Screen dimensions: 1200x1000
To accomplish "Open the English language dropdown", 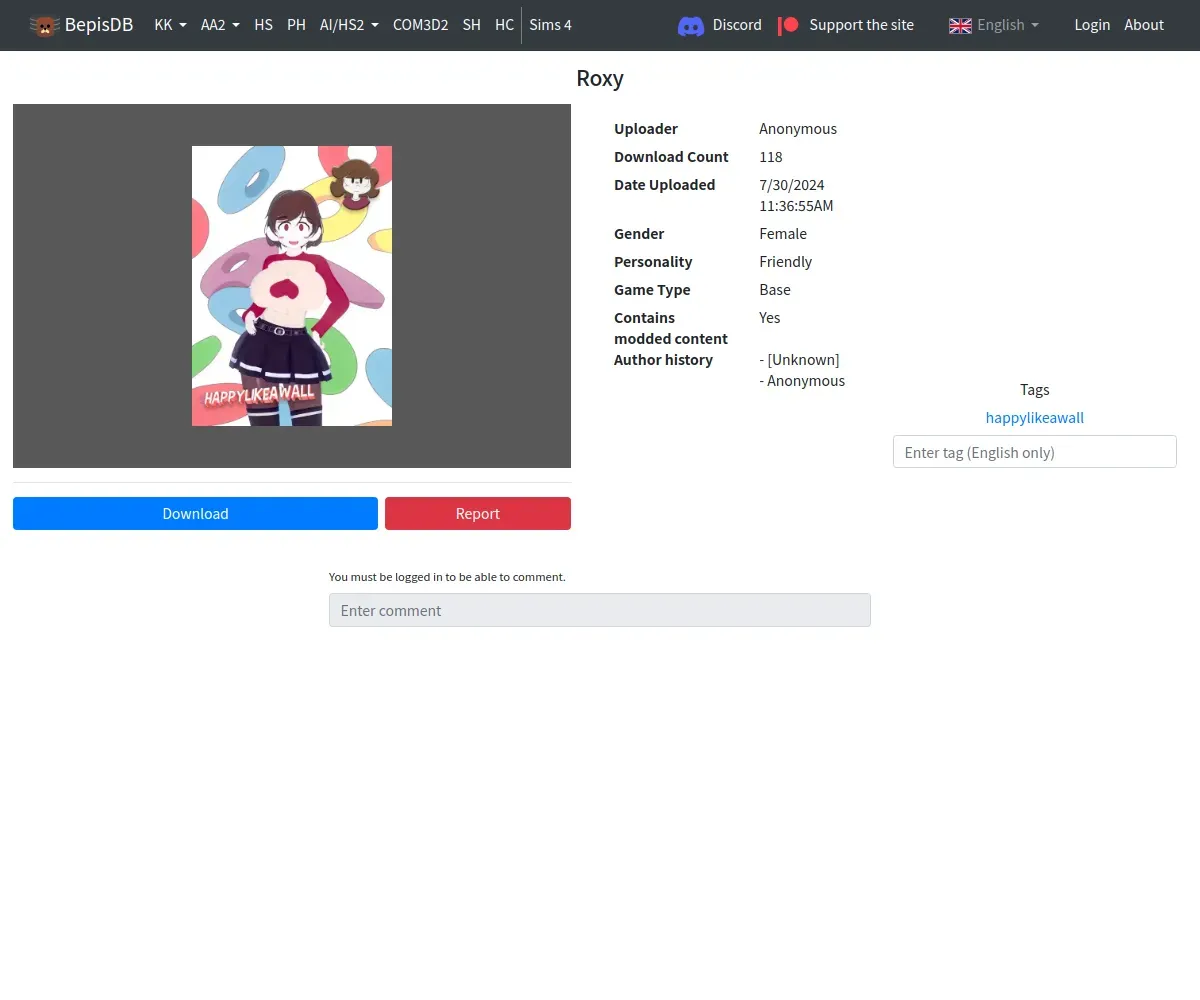I will tap(994, 25).
